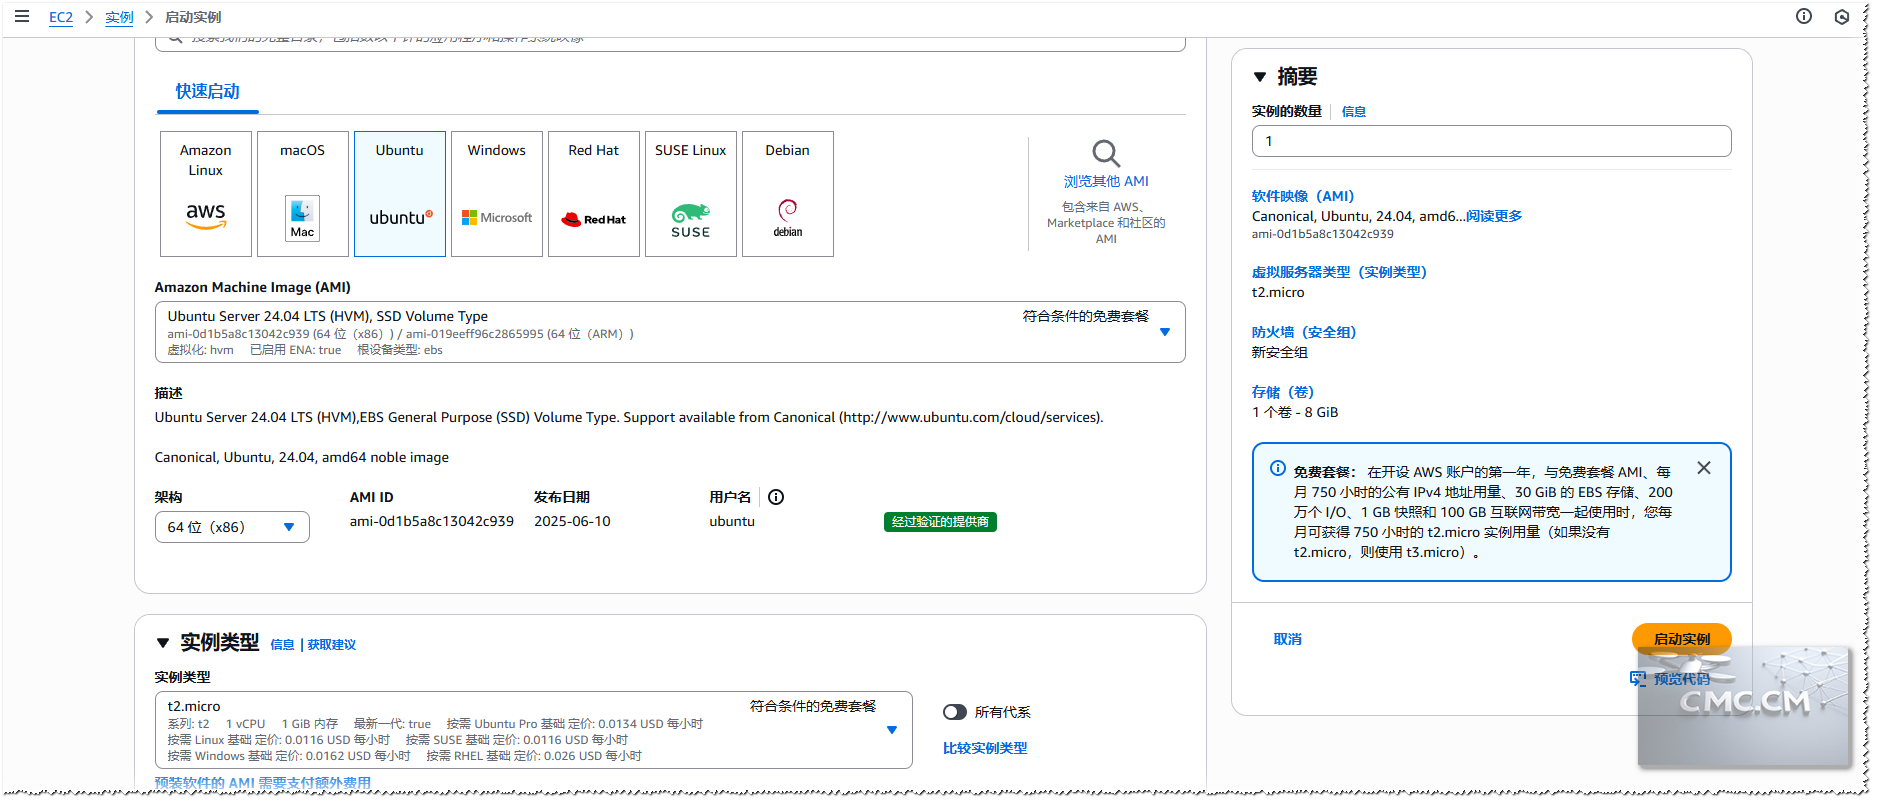Click the t2.micro text in summary
The width and height of the screenshot is (1878, 804).
[1278, 292]
